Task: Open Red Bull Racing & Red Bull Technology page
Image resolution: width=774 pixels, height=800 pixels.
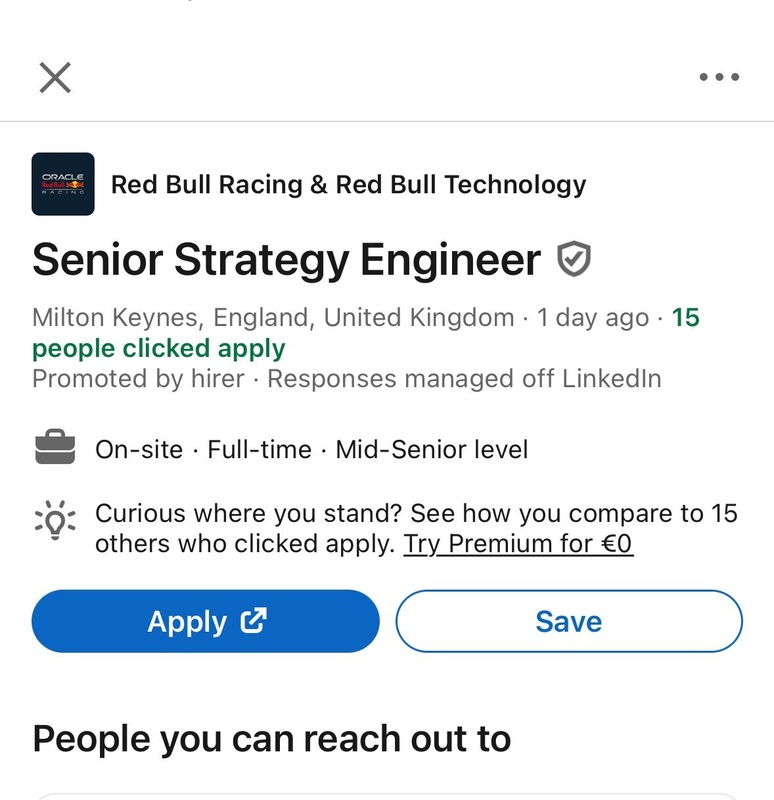Action: 348,185
